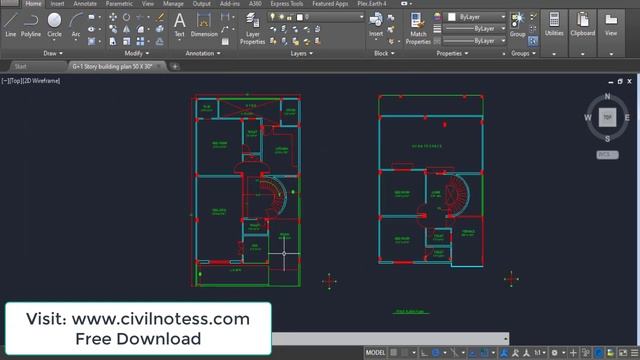The image size is (640, 360).
Task: Click Match Properties tool
Action: 418,28
